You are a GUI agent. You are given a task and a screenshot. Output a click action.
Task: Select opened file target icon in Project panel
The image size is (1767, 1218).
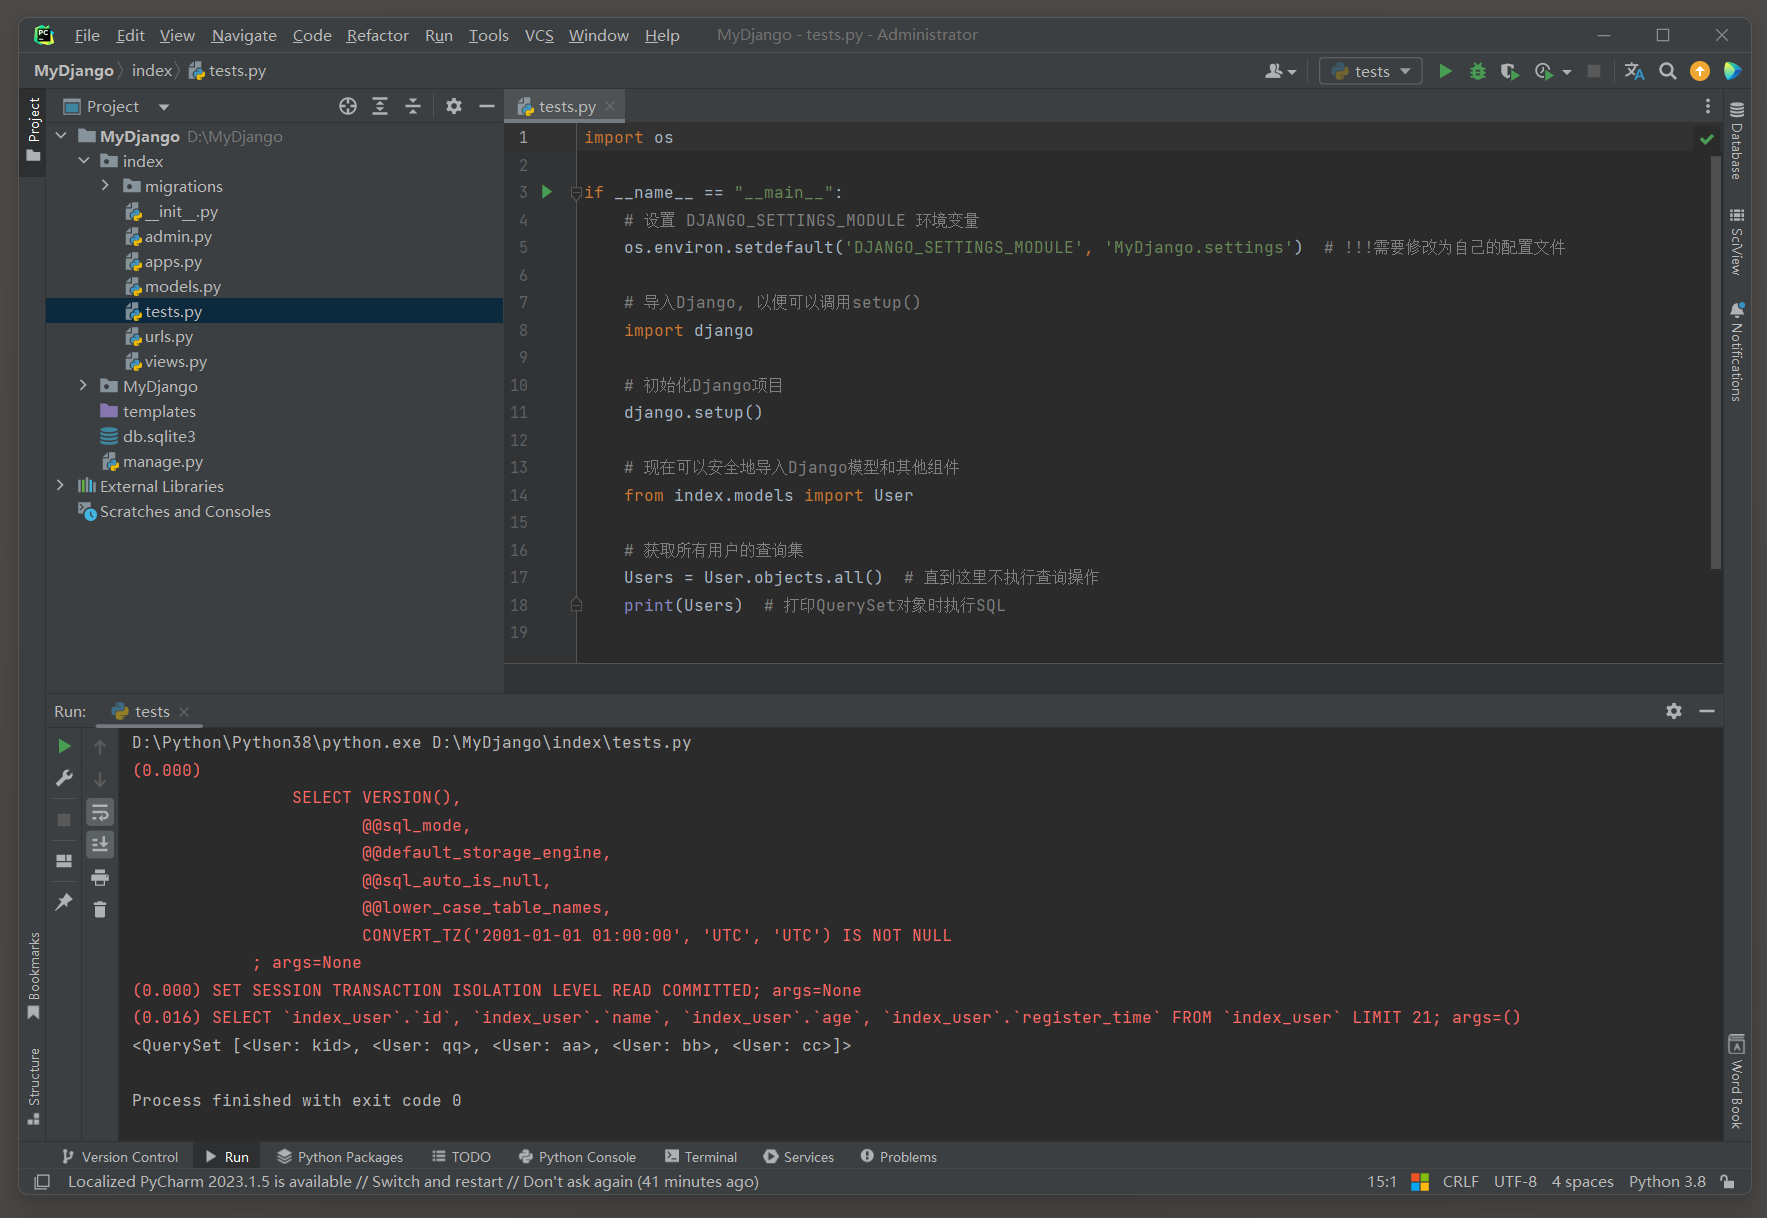click(x=348, y=106)
